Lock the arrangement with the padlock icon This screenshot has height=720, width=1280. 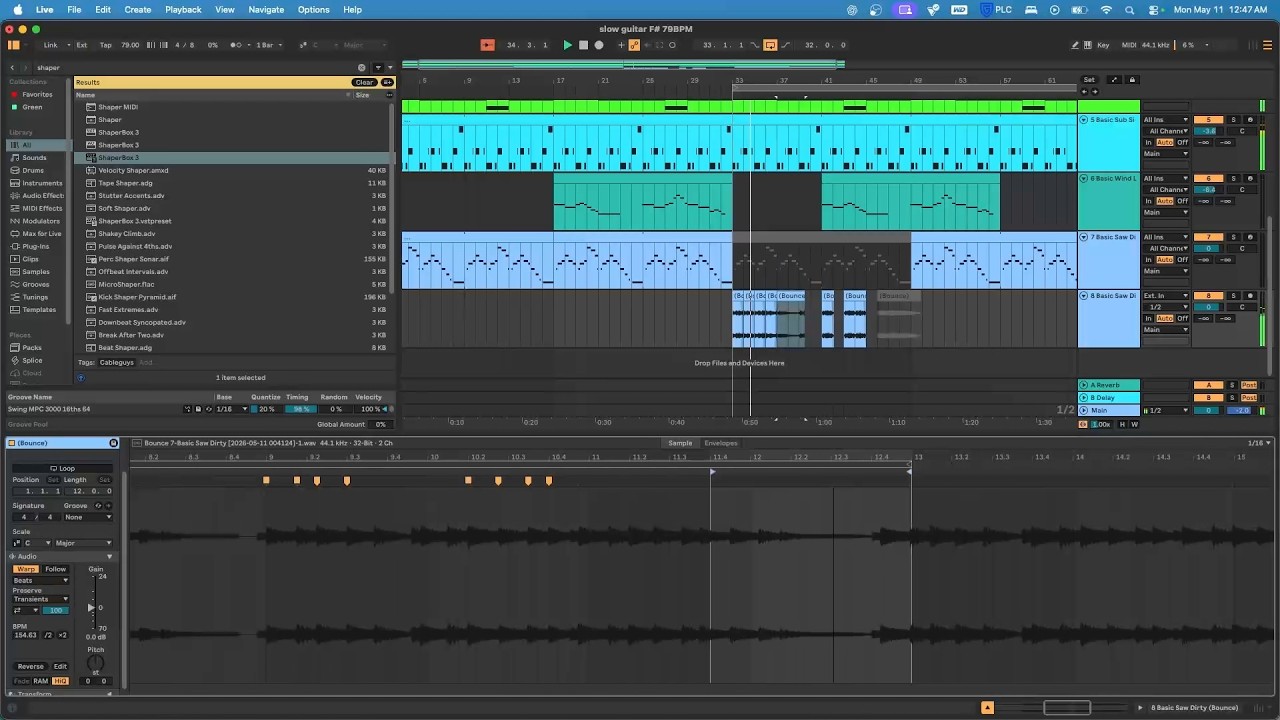tap(1132, 80)
